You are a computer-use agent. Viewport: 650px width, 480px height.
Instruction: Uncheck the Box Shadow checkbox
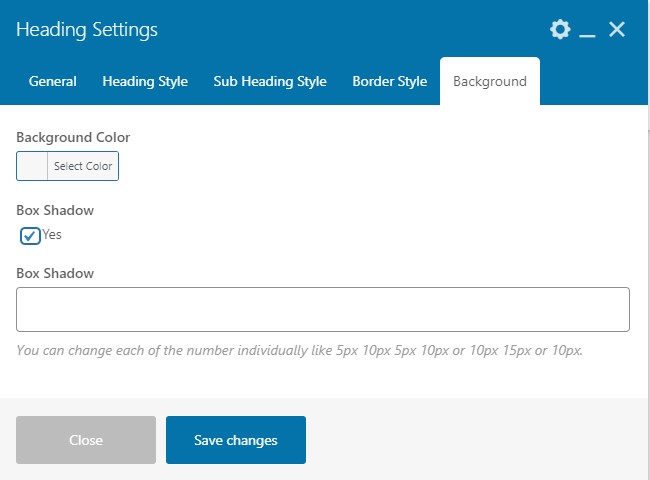[x=30, y=236]
